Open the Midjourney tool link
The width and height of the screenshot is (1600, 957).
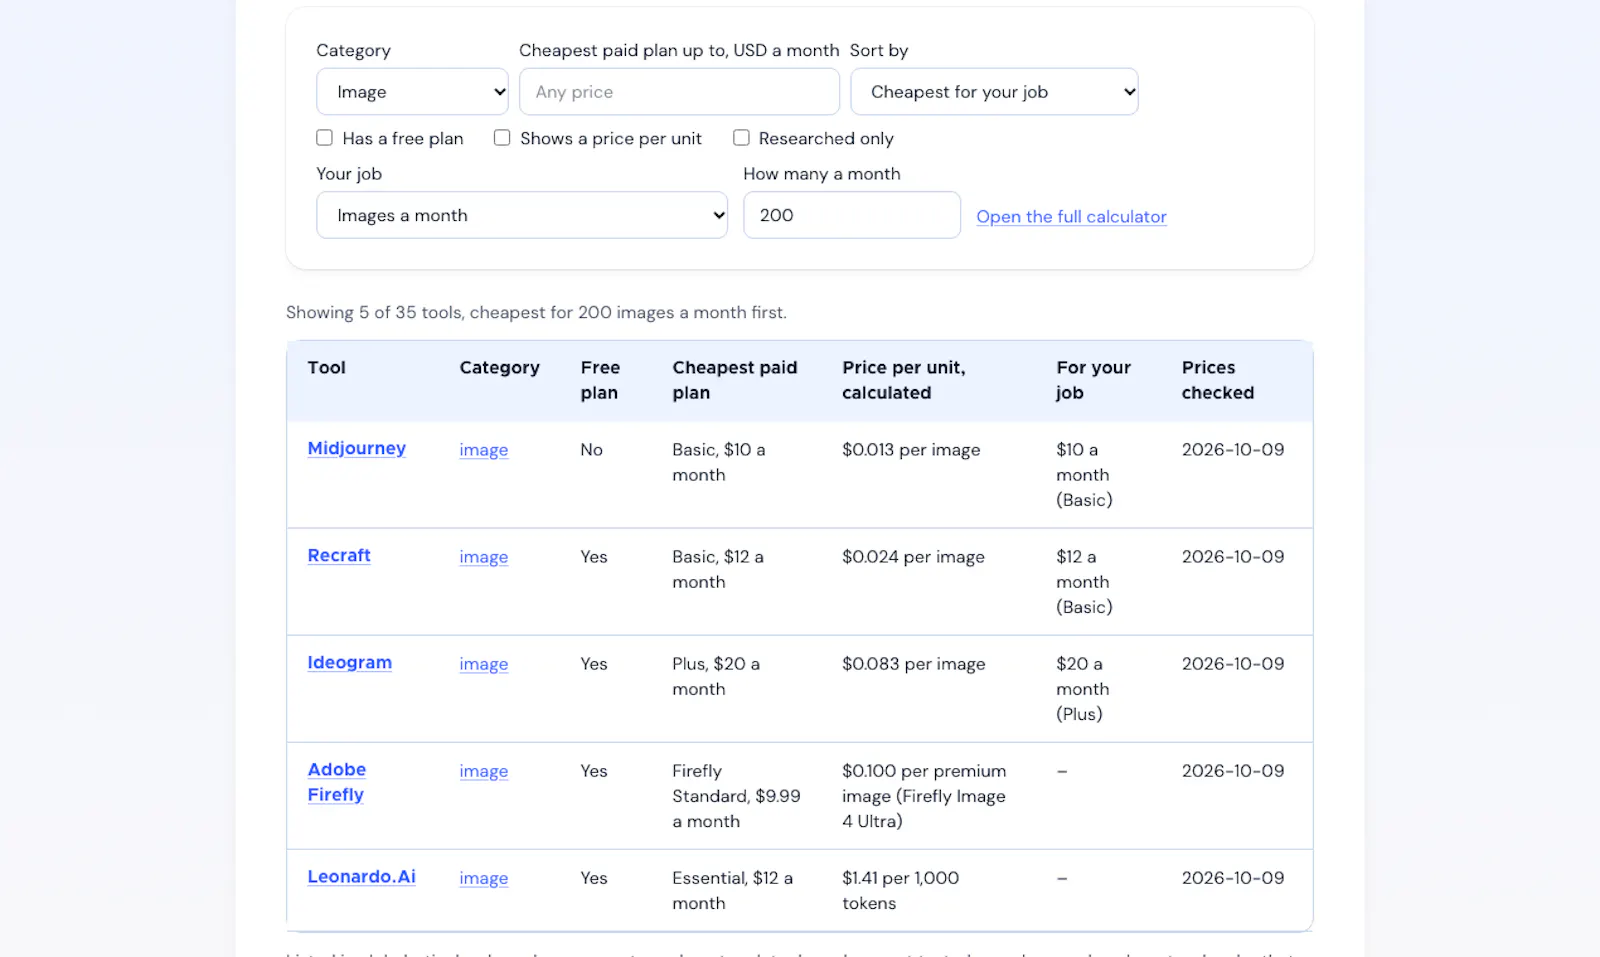coord(357,448)
